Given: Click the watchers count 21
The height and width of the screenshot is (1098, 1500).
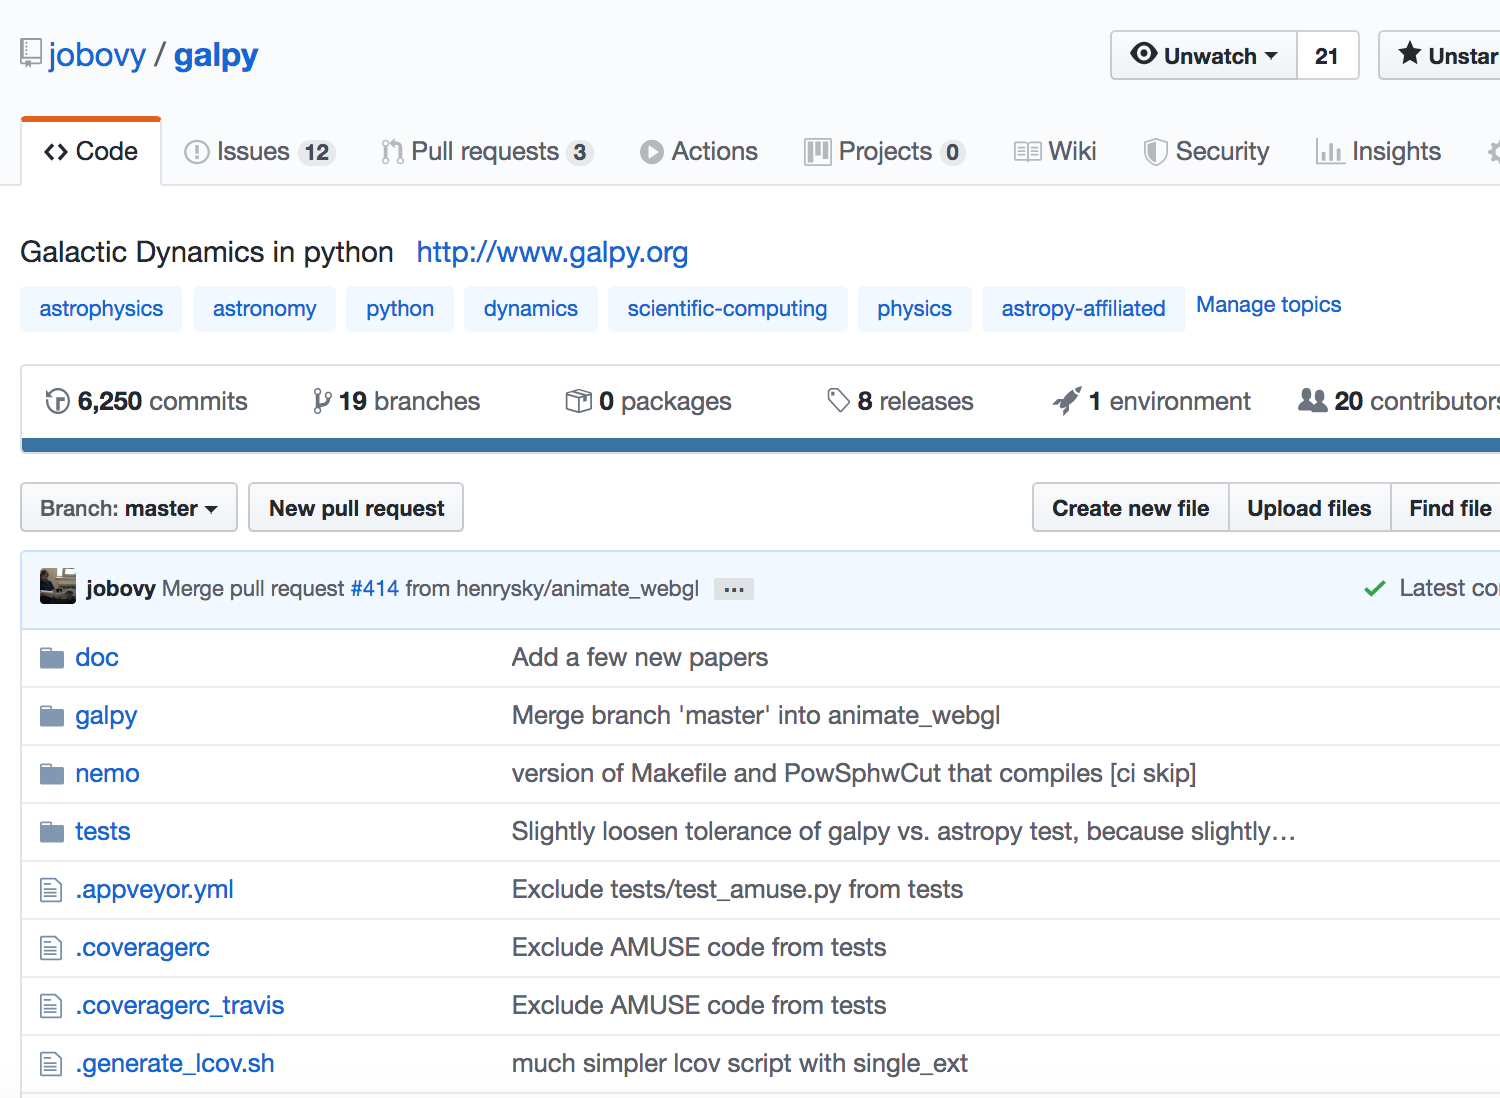Looking at the screenshot, I should [x=1327, y=55].
